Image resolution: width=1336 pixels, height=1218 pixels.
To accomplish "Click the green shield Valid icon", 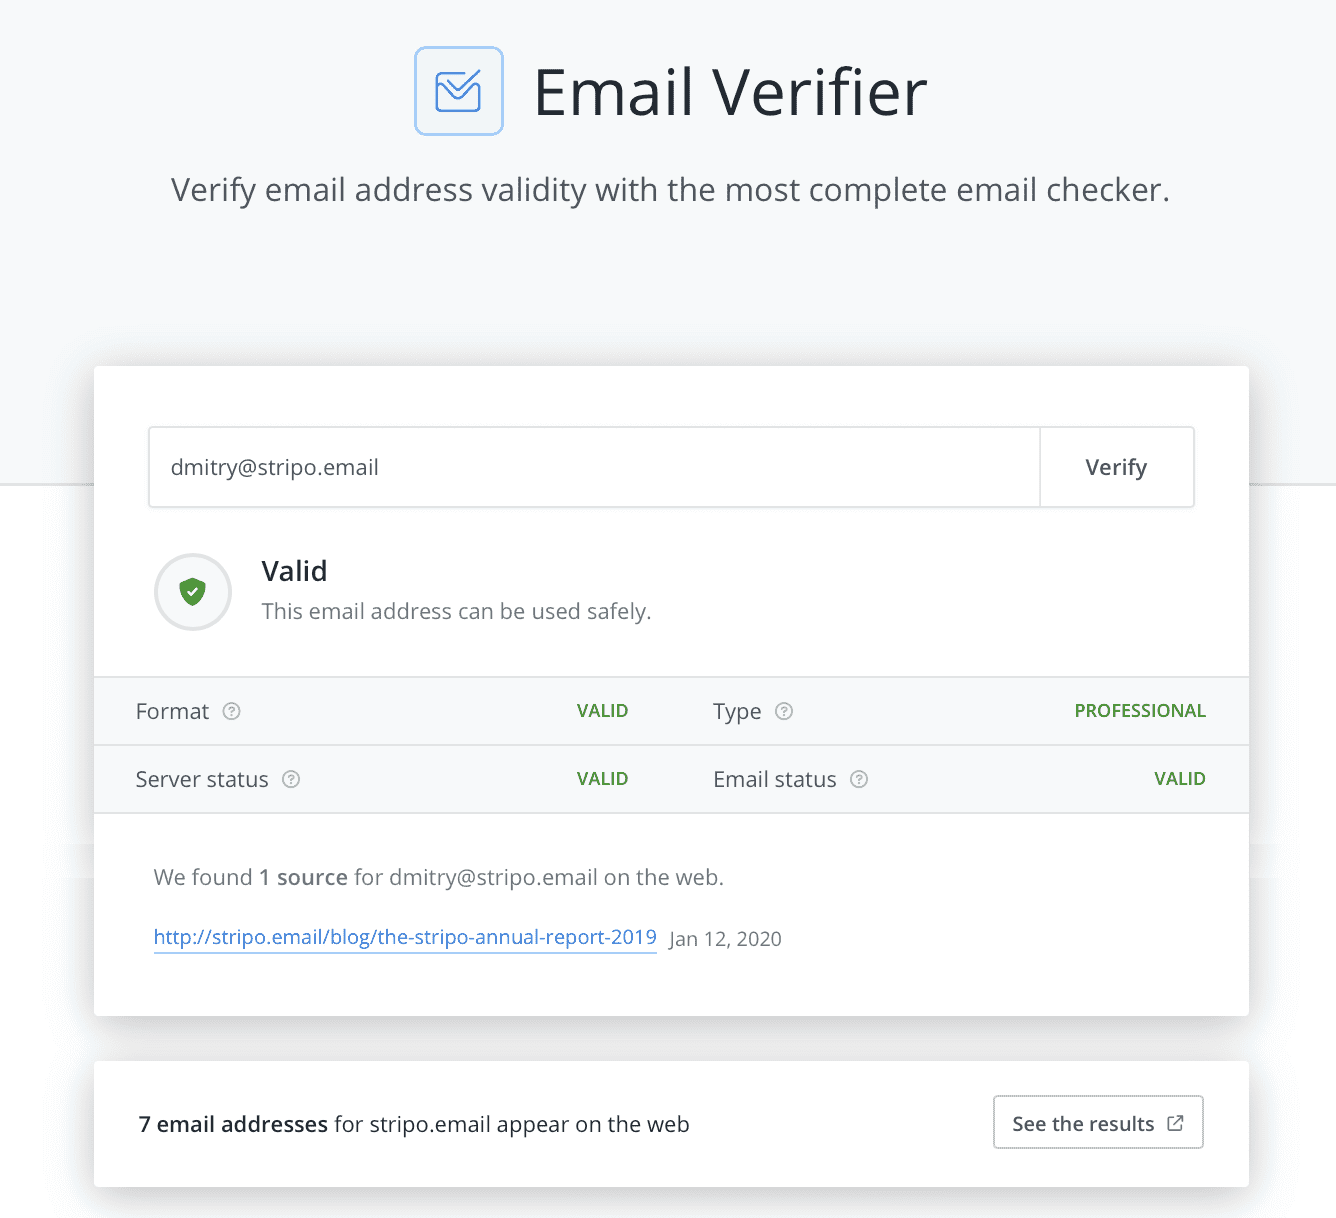I will tap(192, 592).
